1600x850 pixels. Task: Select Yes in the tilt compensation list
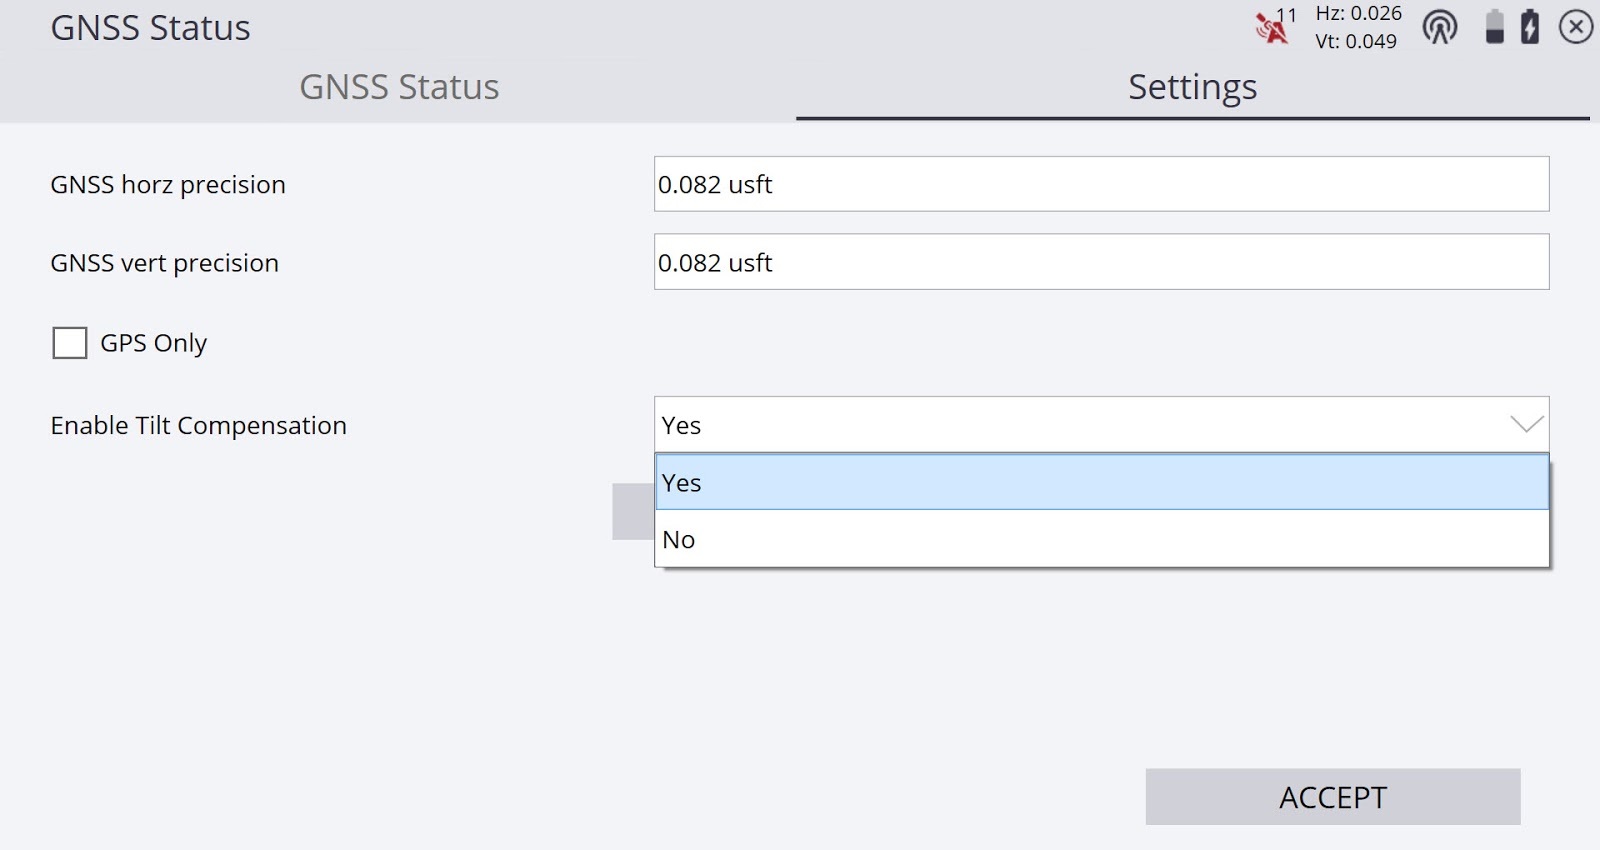1102,482
